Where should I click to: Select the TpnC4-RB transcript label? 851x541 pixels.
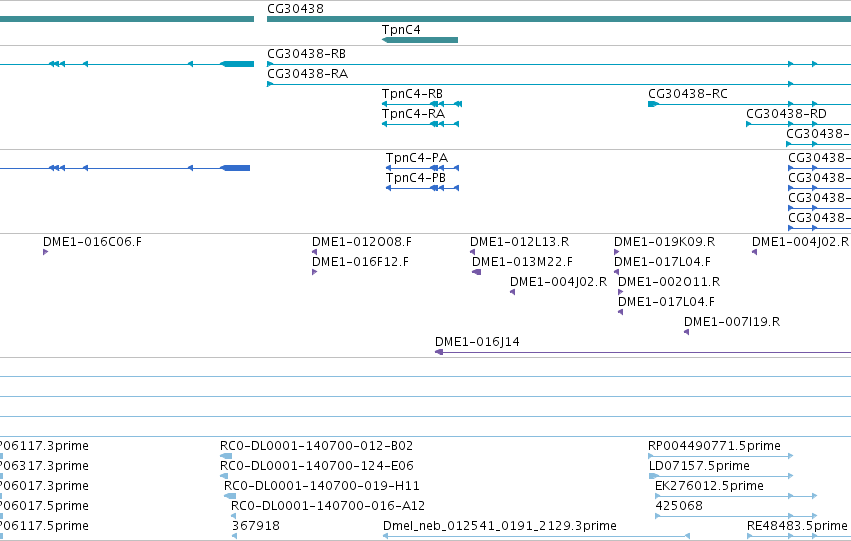point(412,94)
